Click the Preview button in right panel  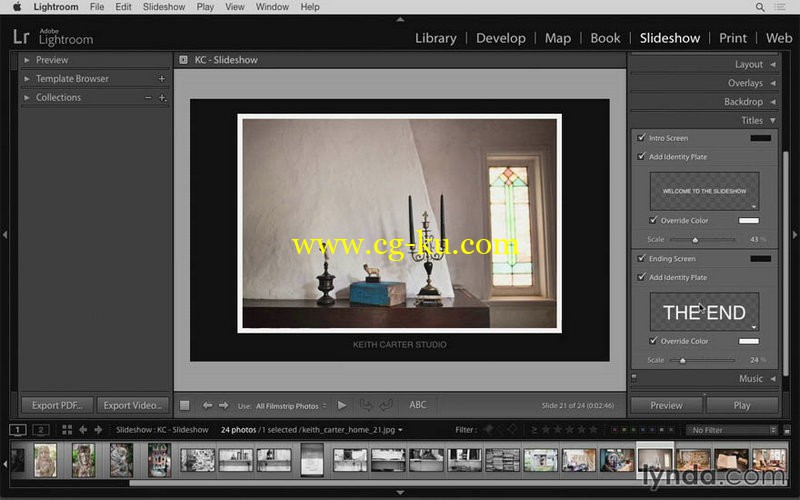(666, 405)
